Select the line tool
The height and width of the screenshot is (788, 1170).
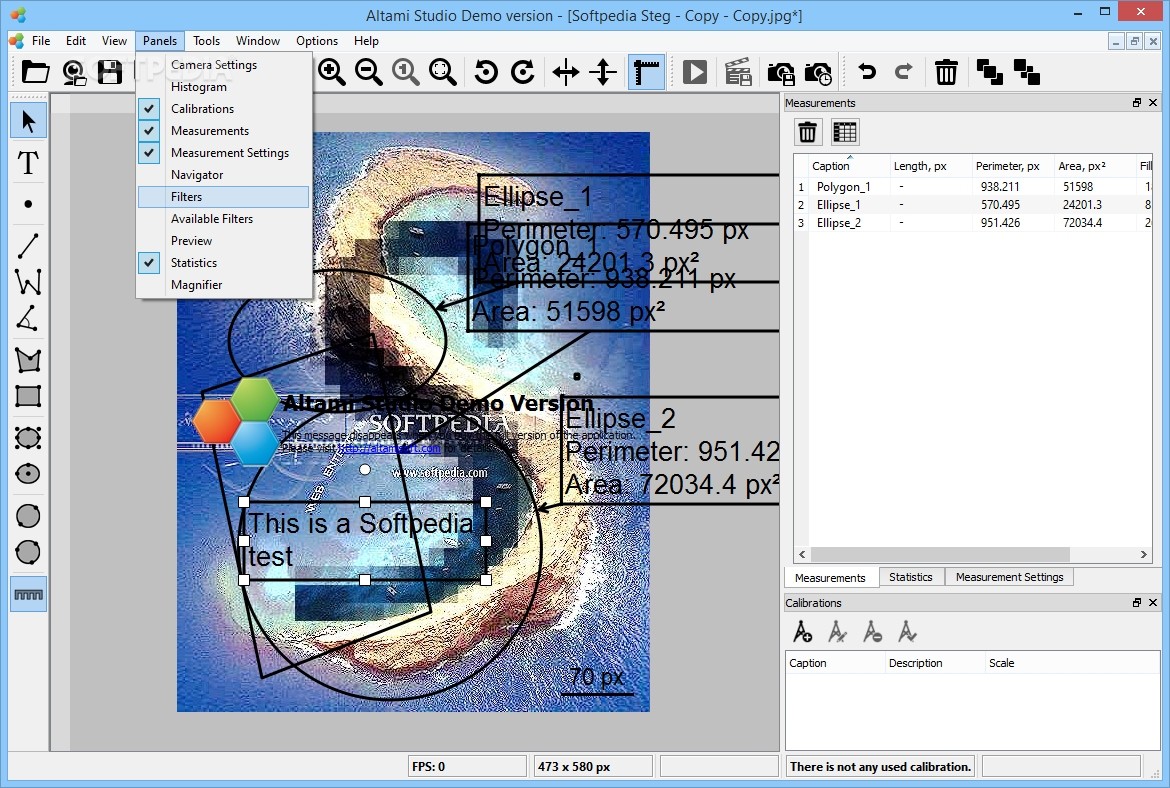point(28,246)
